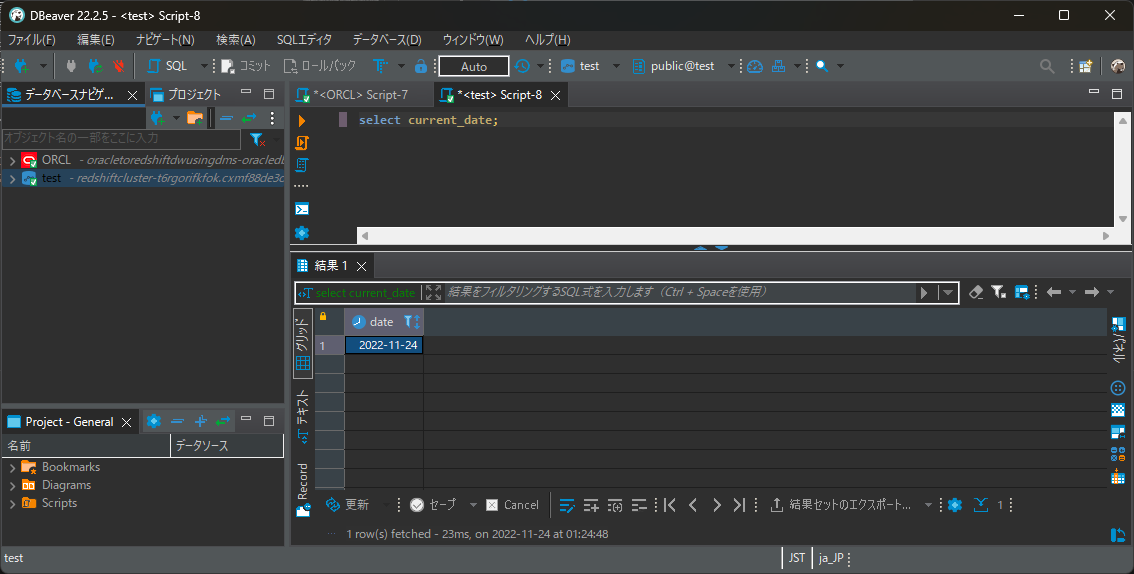
Task: Expand the test connection node
Action: 12,179
